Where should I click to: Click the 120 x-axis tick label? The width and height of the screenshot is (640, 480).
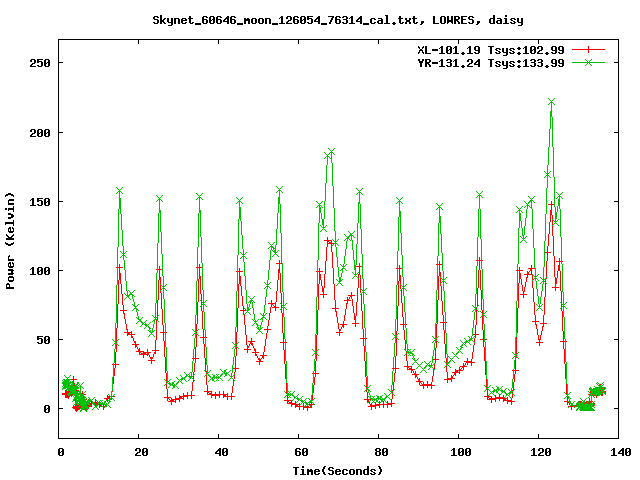(541, 452)
